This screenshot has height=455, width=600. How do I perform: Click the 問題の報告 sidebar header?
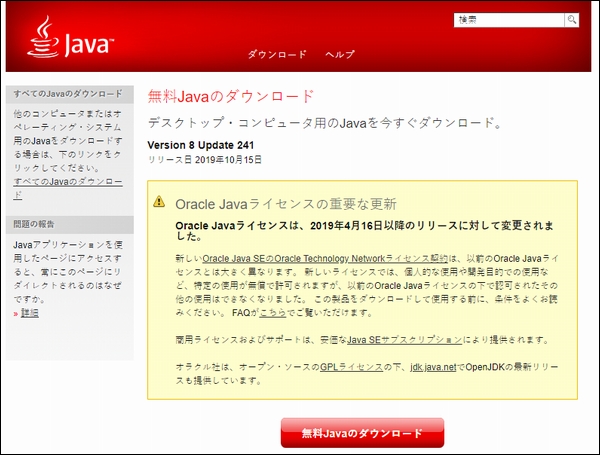[x=70, y=225]
